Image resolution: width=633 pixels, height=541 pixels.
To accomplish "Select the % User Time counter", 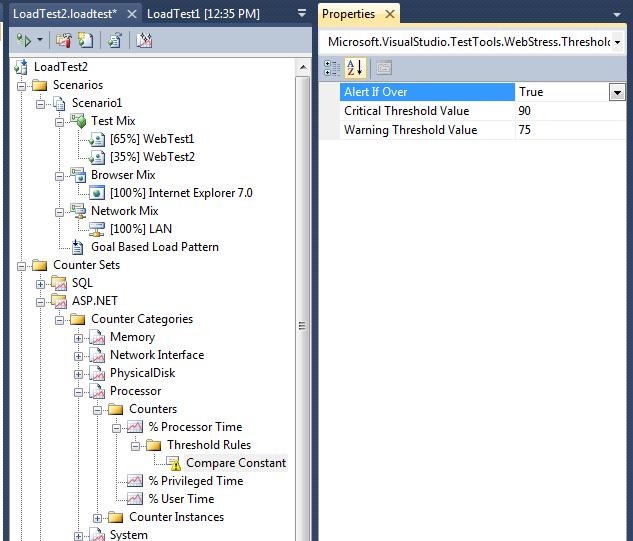I will 181,499.
